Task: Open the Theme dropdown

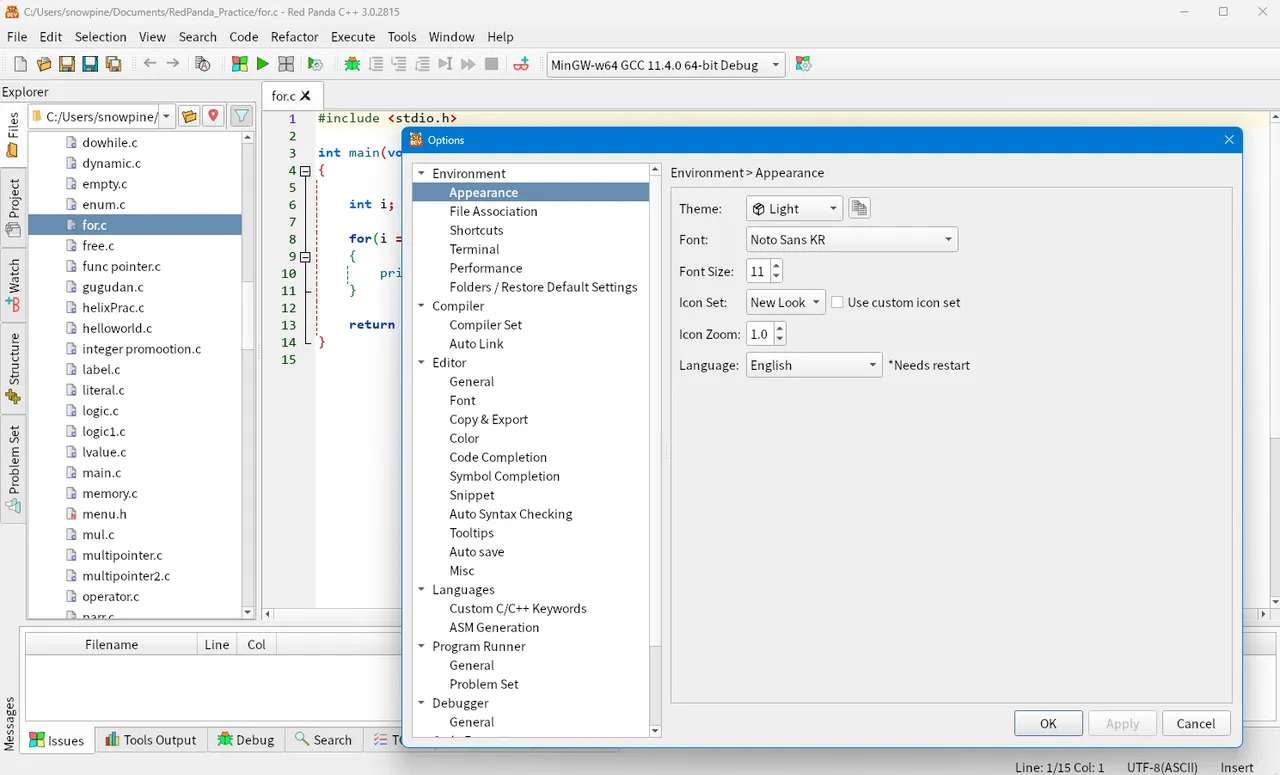Action: (793, 208)
